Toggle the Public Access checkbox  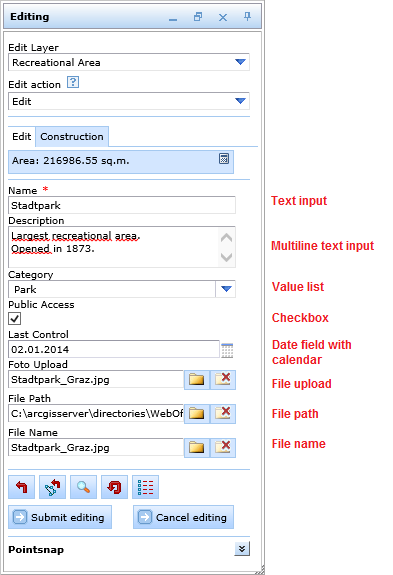(x=15, y=318)
